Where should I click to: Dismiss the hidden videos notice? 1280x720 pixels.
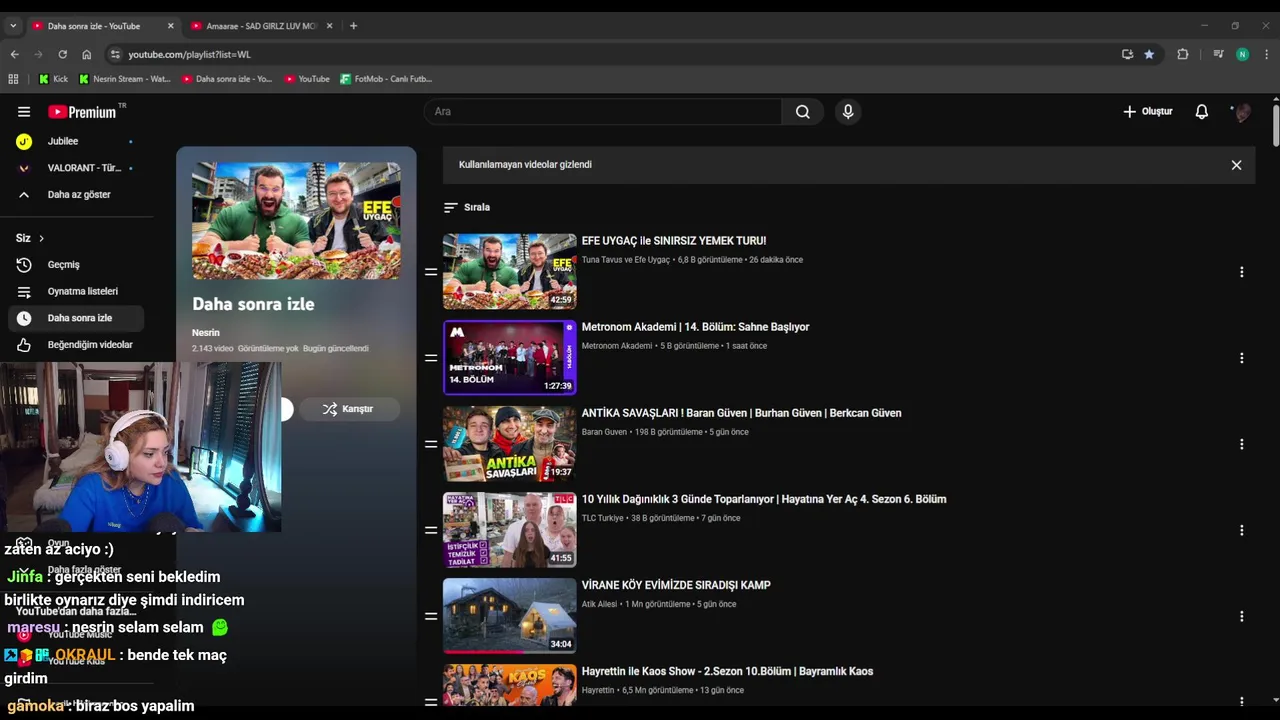pos(1236,165)
